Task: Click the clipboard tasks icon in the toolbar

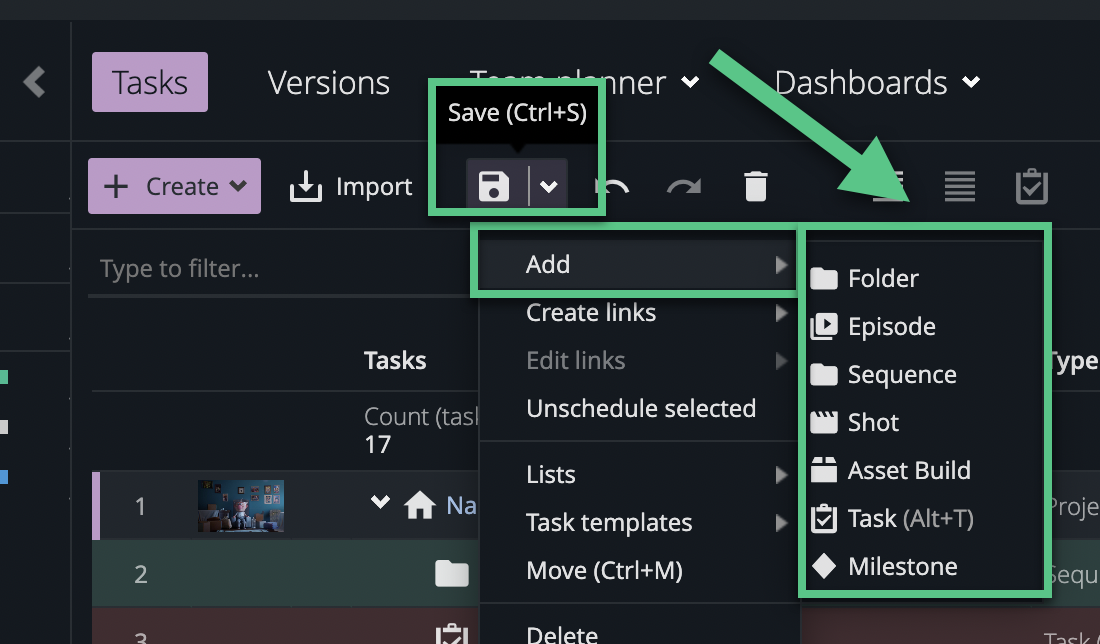Action: [x=1032, y=185]
